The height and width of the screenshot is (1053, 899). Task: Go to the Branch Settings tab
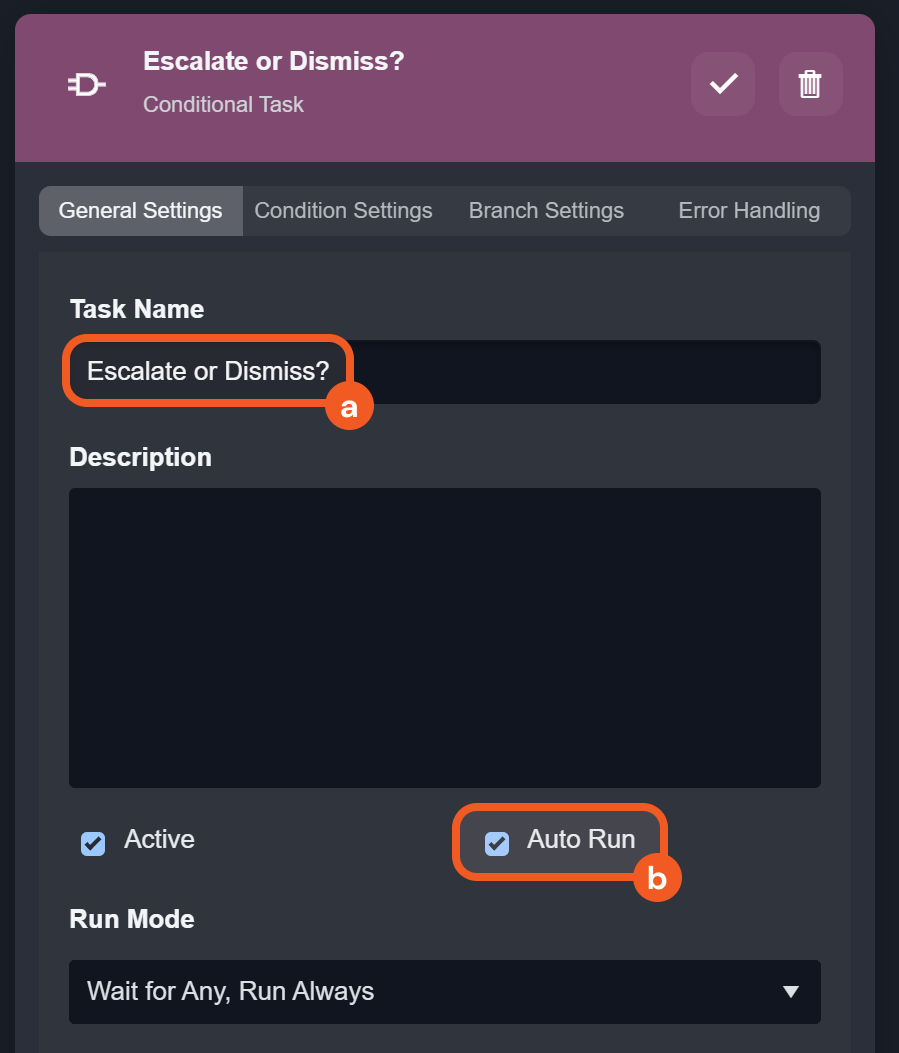pos(546,211)
